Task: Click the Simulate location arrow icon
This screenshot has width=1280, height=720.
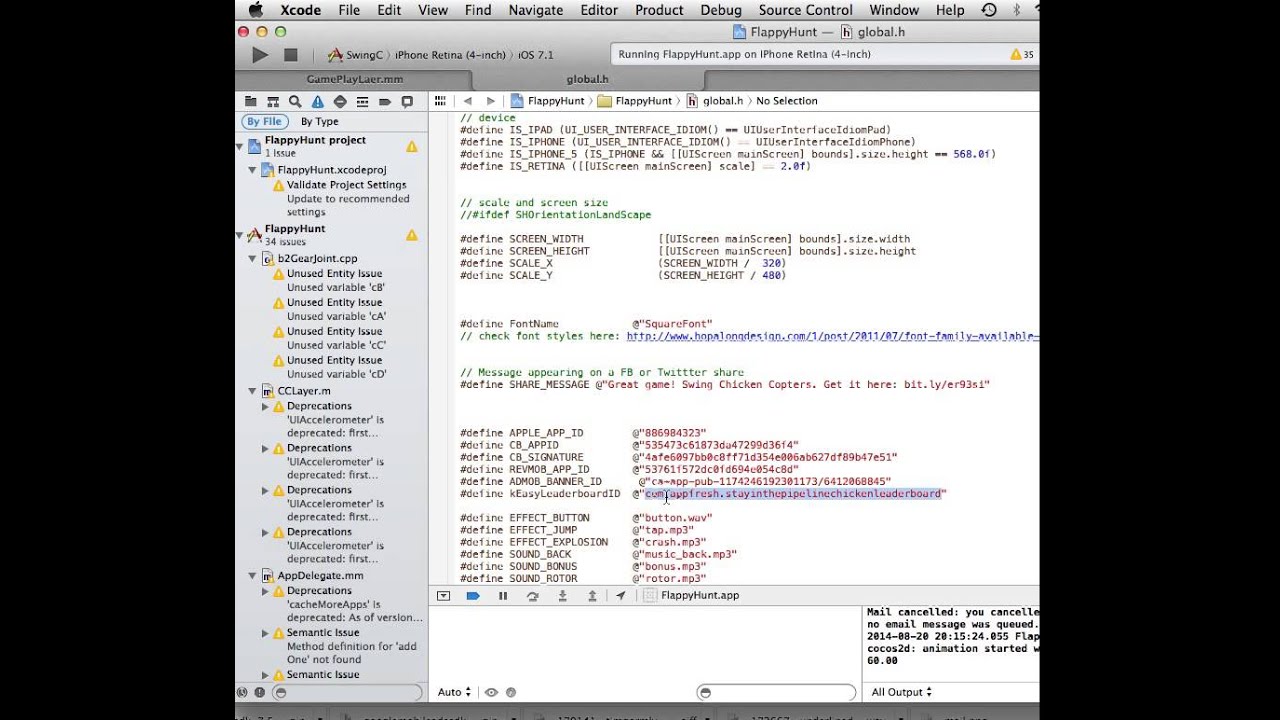Action: 621,596
